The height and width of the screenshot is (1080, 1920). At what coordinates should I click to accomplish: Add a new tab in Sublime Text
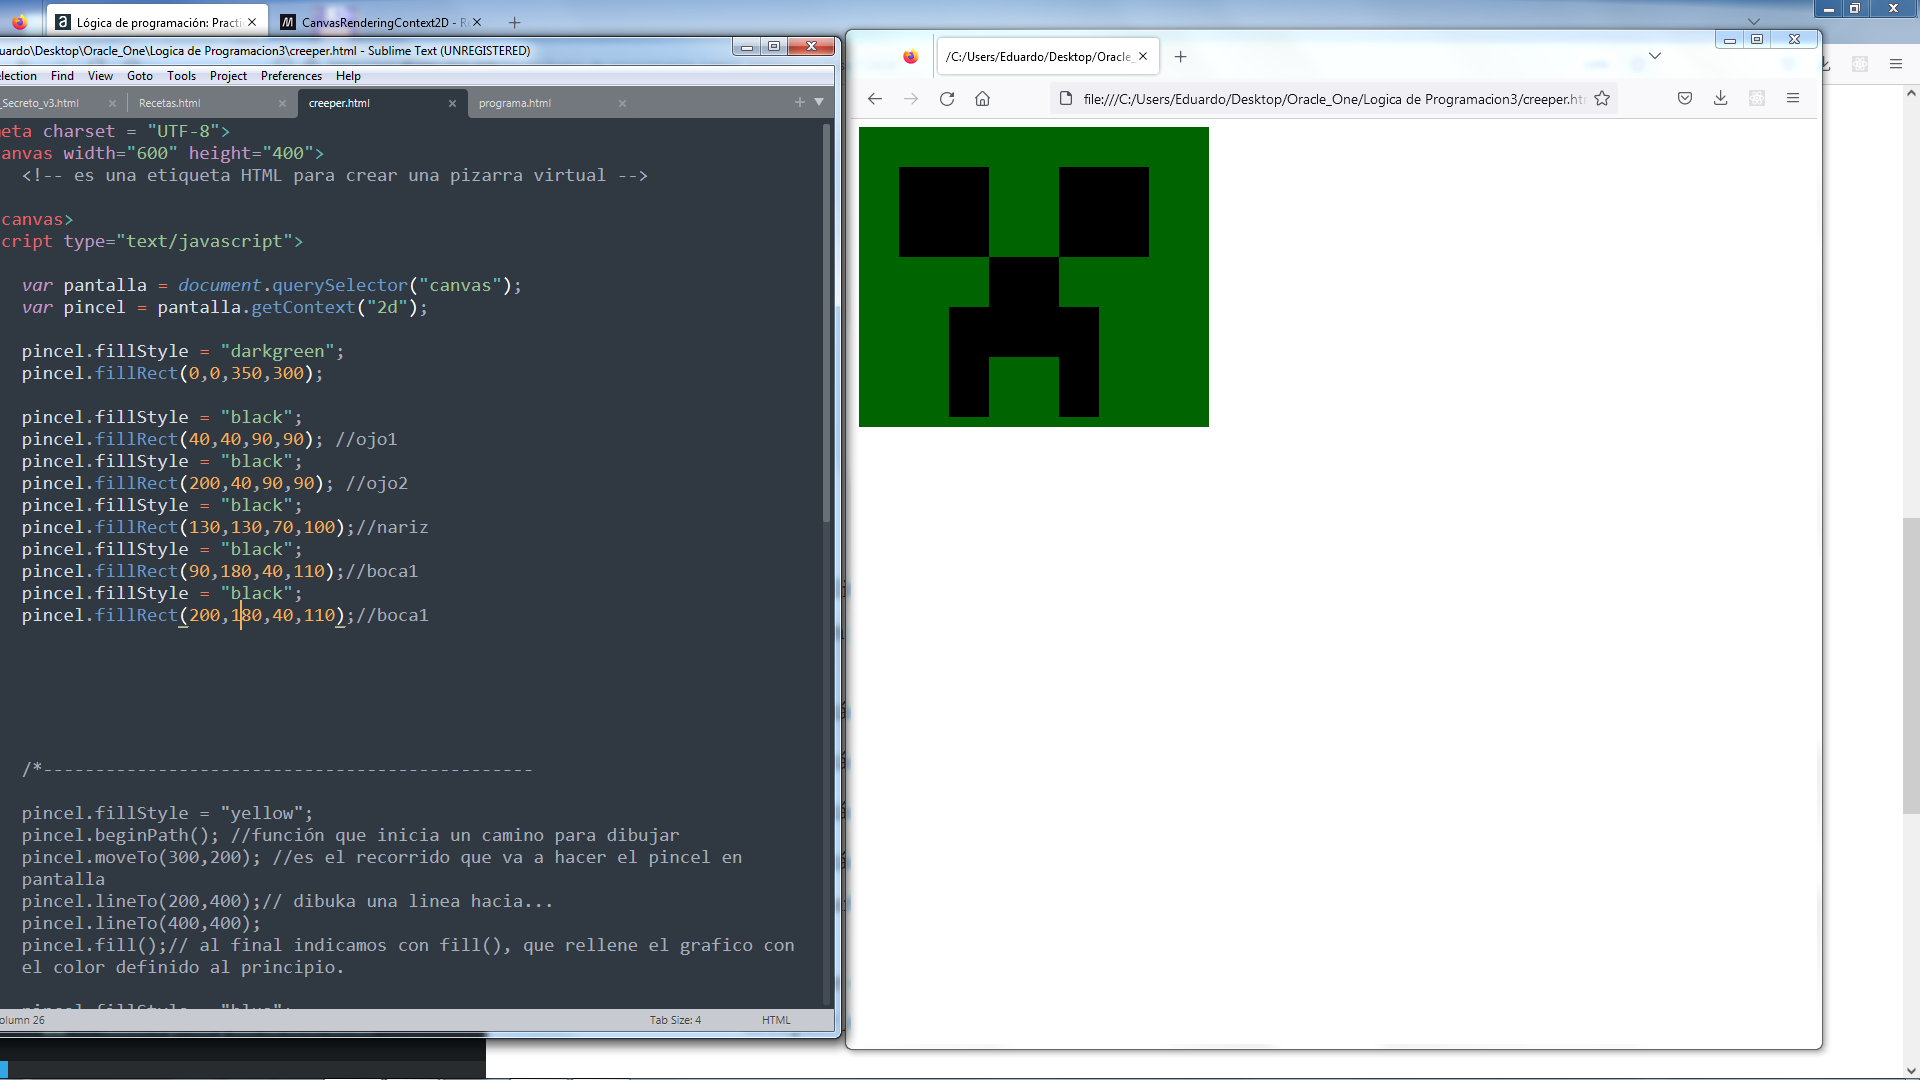click(799, 102)
